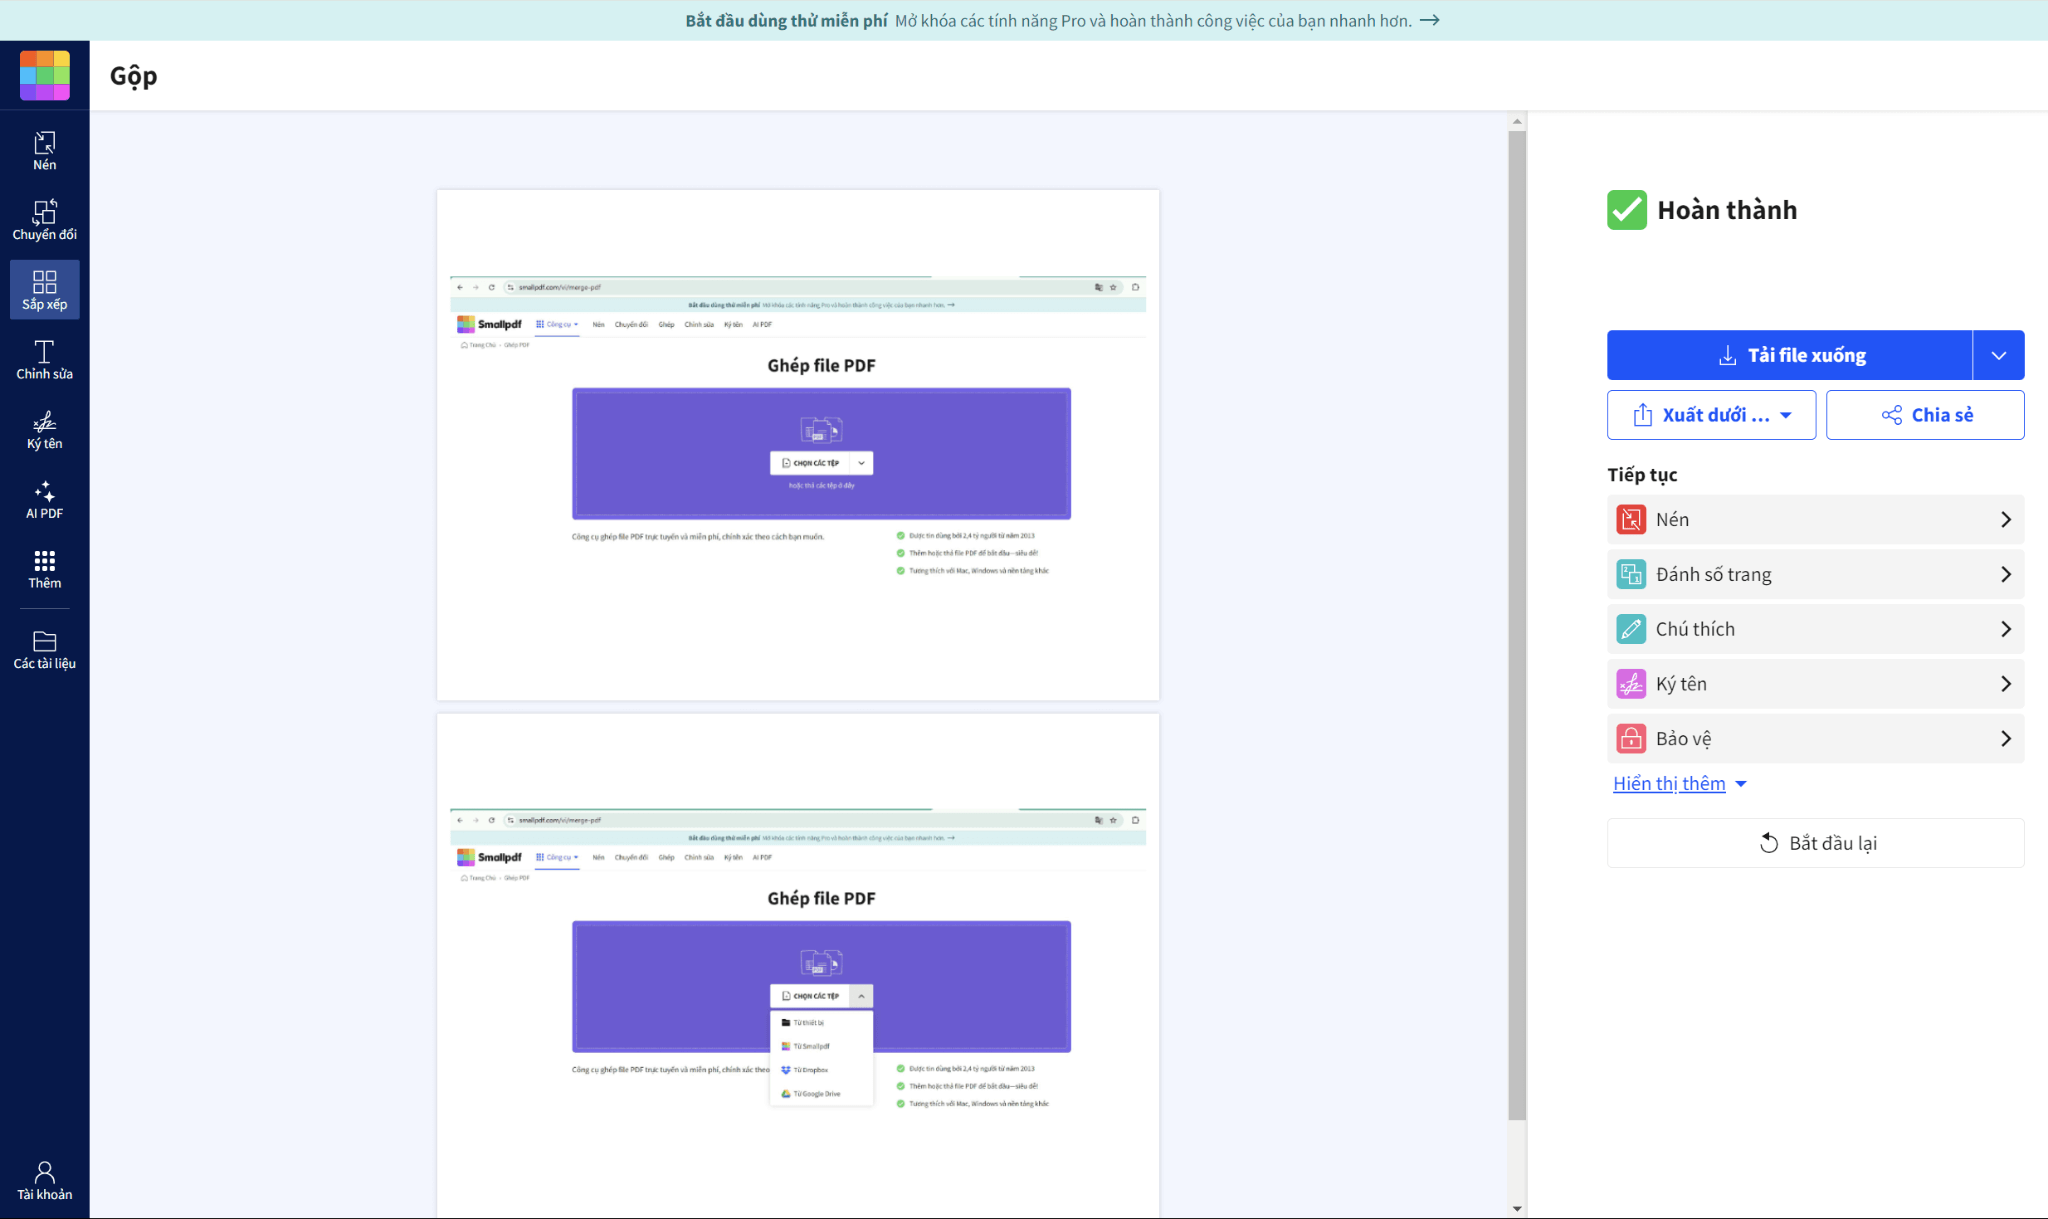The width and height of the screenshot is (2048, 1219).
Task: Open the Tài khoản account icon
Action: pyautogui.click(x=44, y=1181)
